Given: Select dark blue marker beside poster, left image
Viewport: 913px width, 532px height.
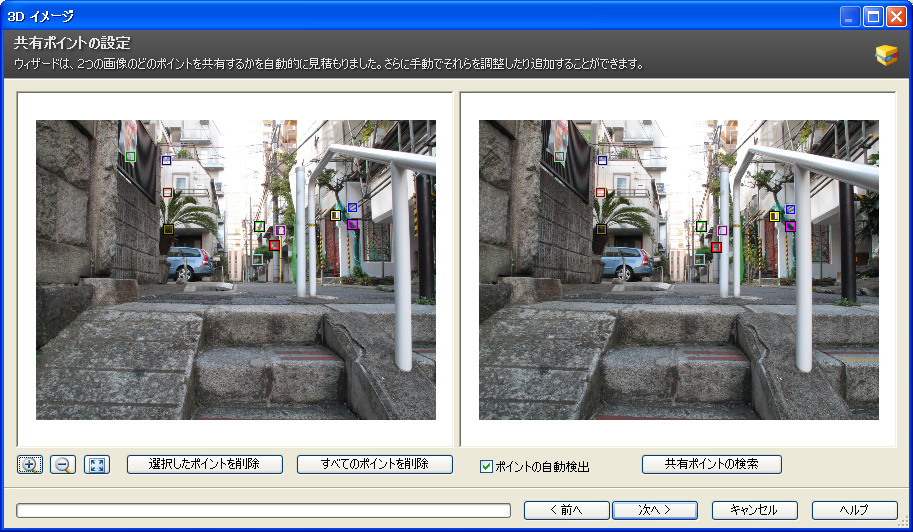Looking at the screenshot, I should [167, 160].
